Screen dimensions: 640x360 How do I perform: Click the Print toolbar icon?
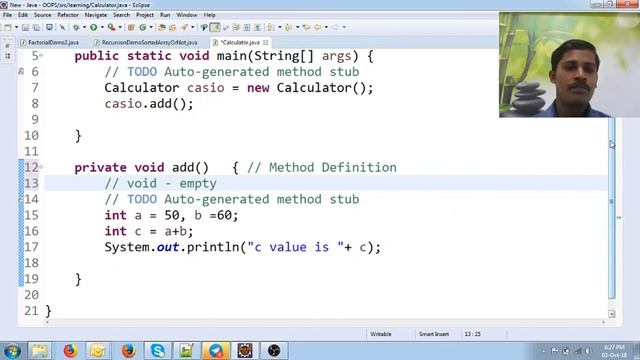(49, 27)
